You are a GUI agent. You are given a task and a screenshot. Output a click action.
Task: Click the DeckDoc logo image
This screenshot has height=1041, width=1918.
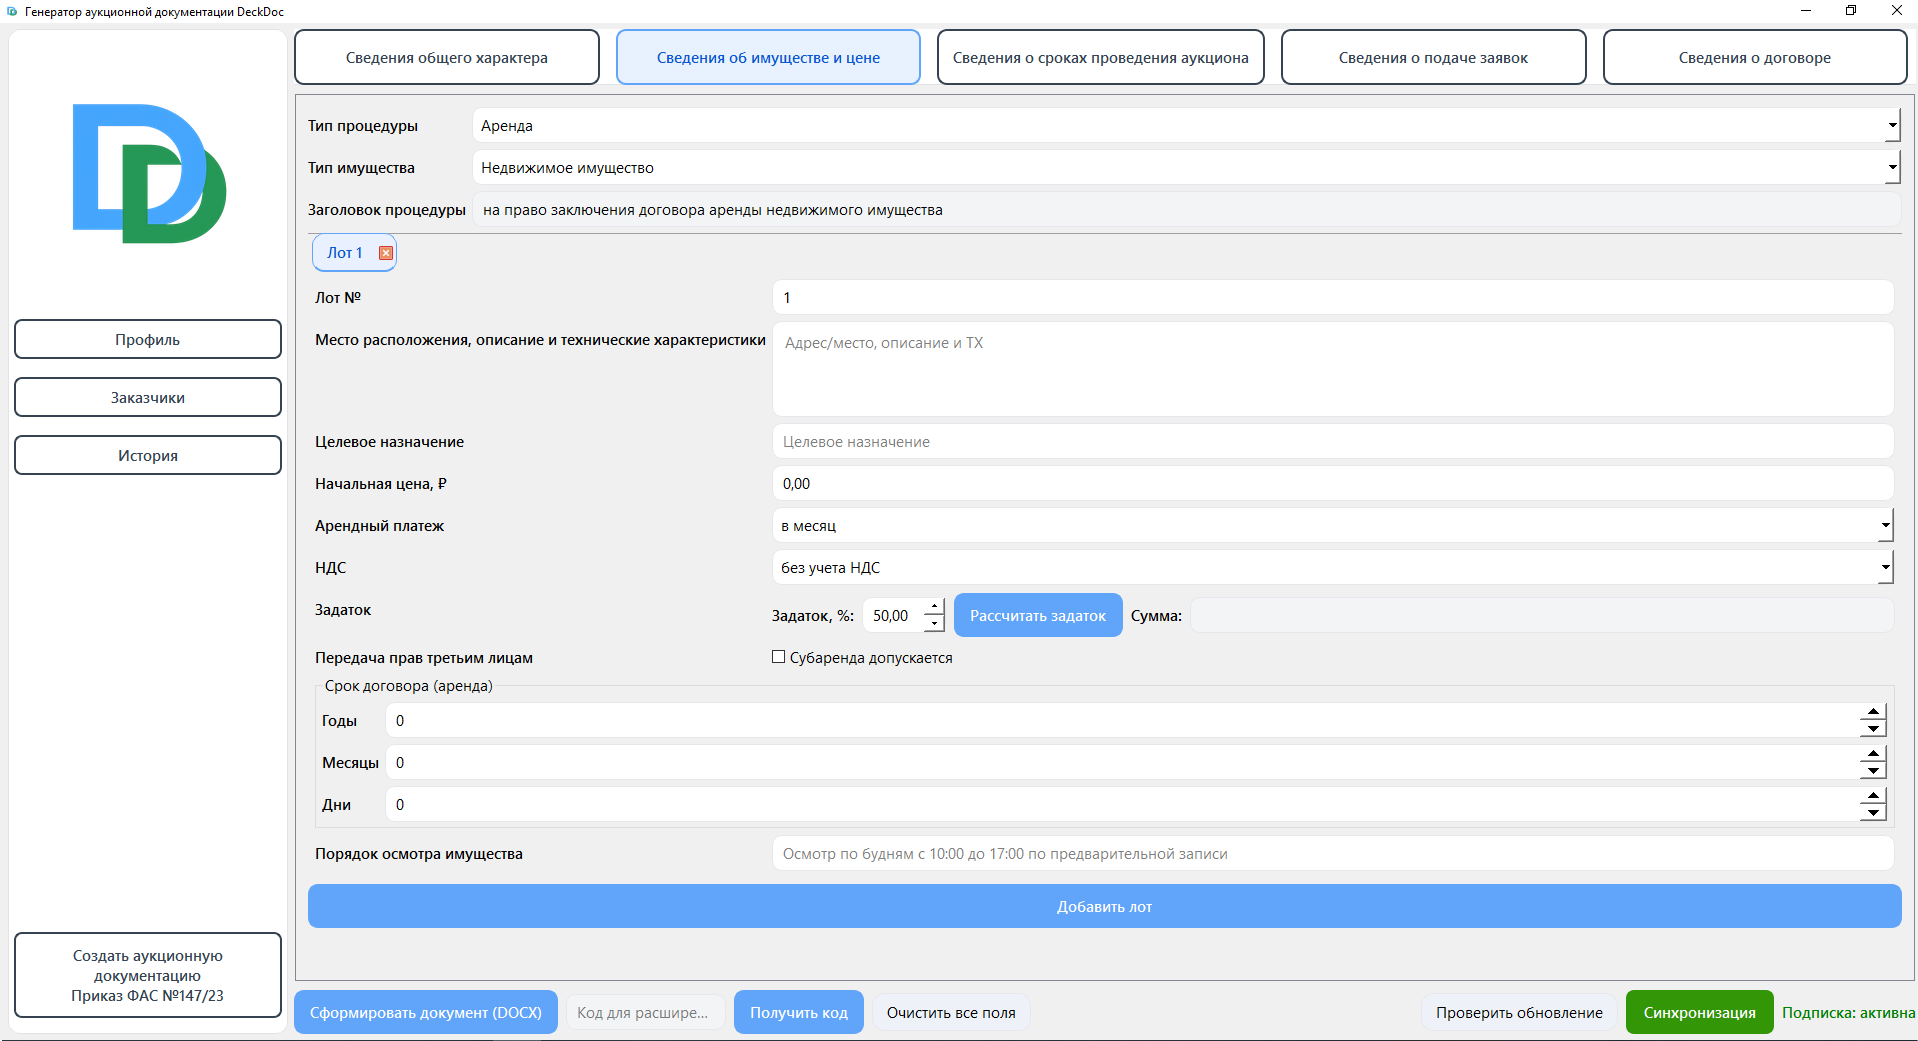click(x=149, y=174)
